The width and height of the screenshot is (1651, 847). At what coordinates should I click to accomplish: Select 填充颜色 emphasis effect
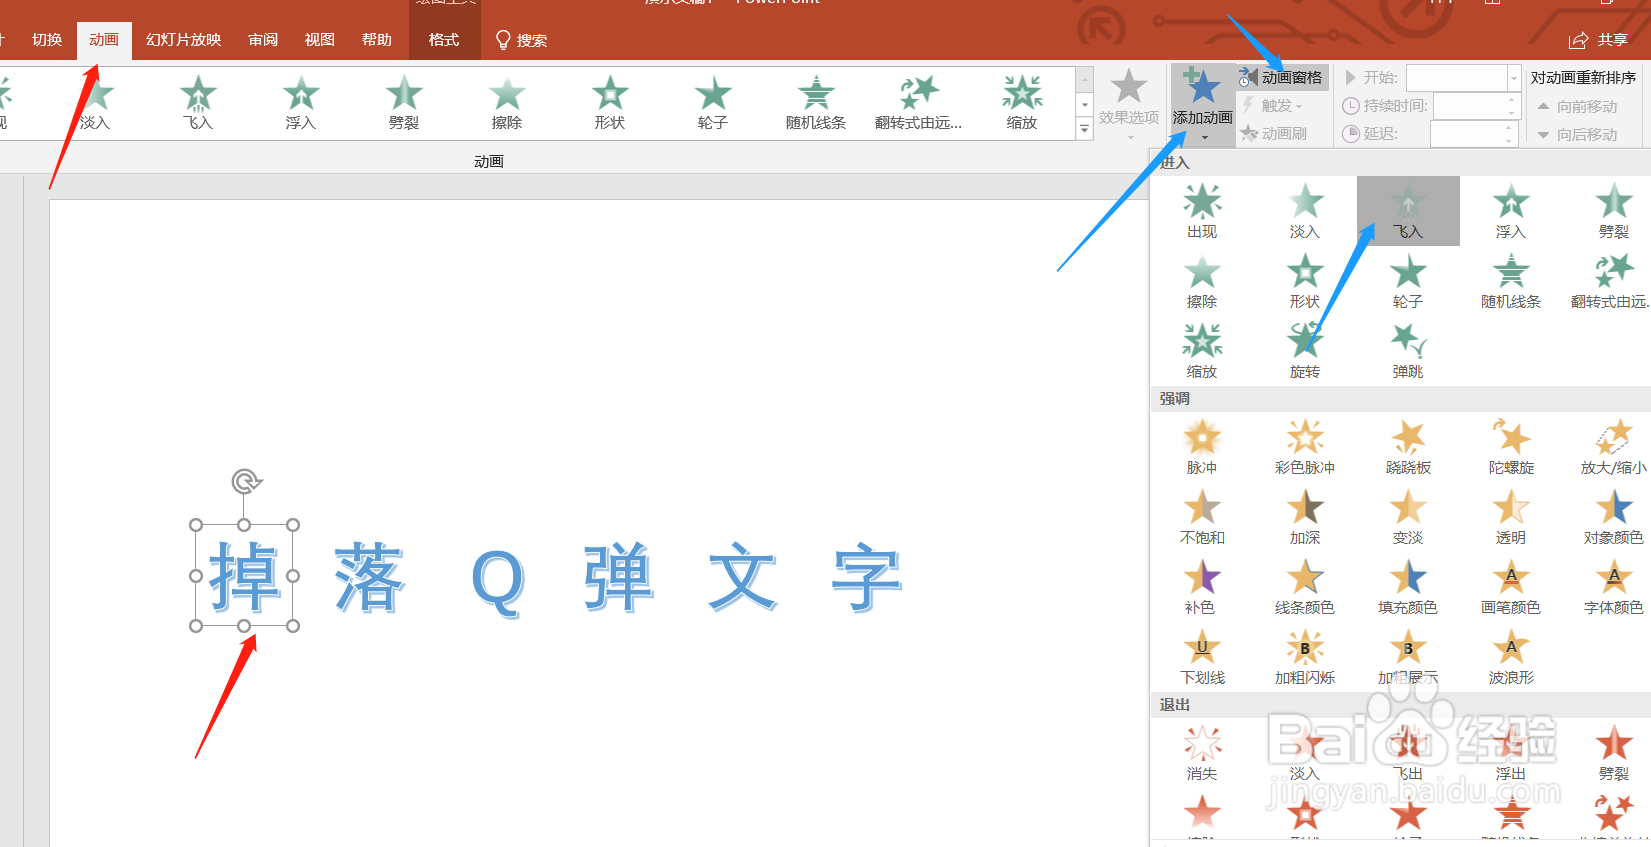point(1408,587)
